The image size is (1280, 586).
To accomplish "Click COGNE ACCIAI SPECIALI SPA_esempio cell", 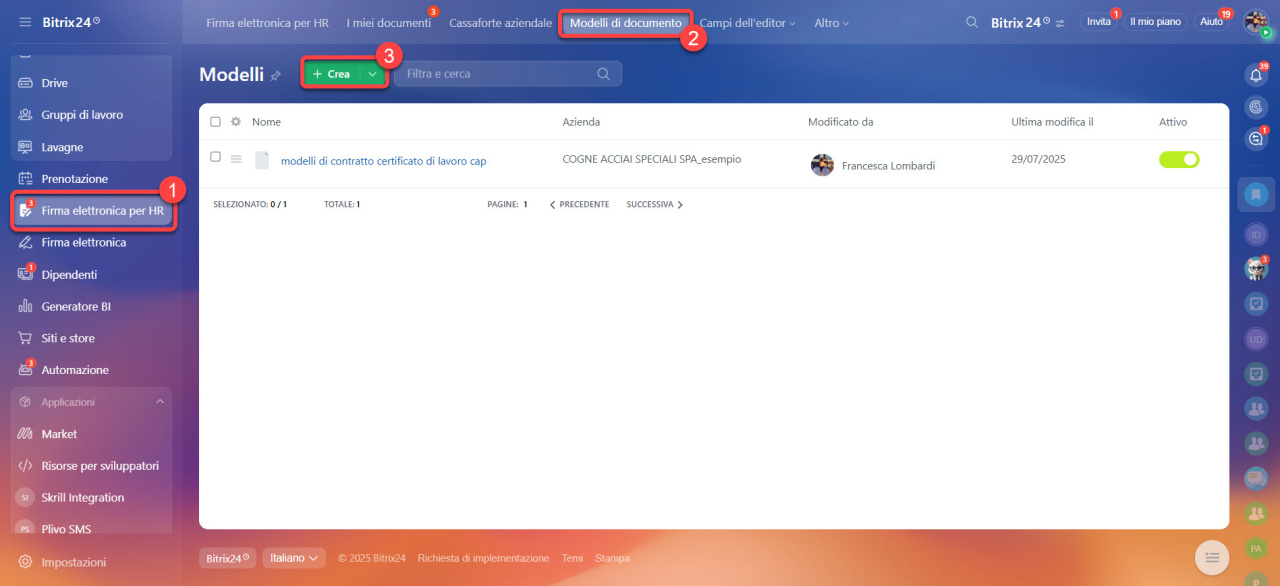I will [x=652, y=159].
